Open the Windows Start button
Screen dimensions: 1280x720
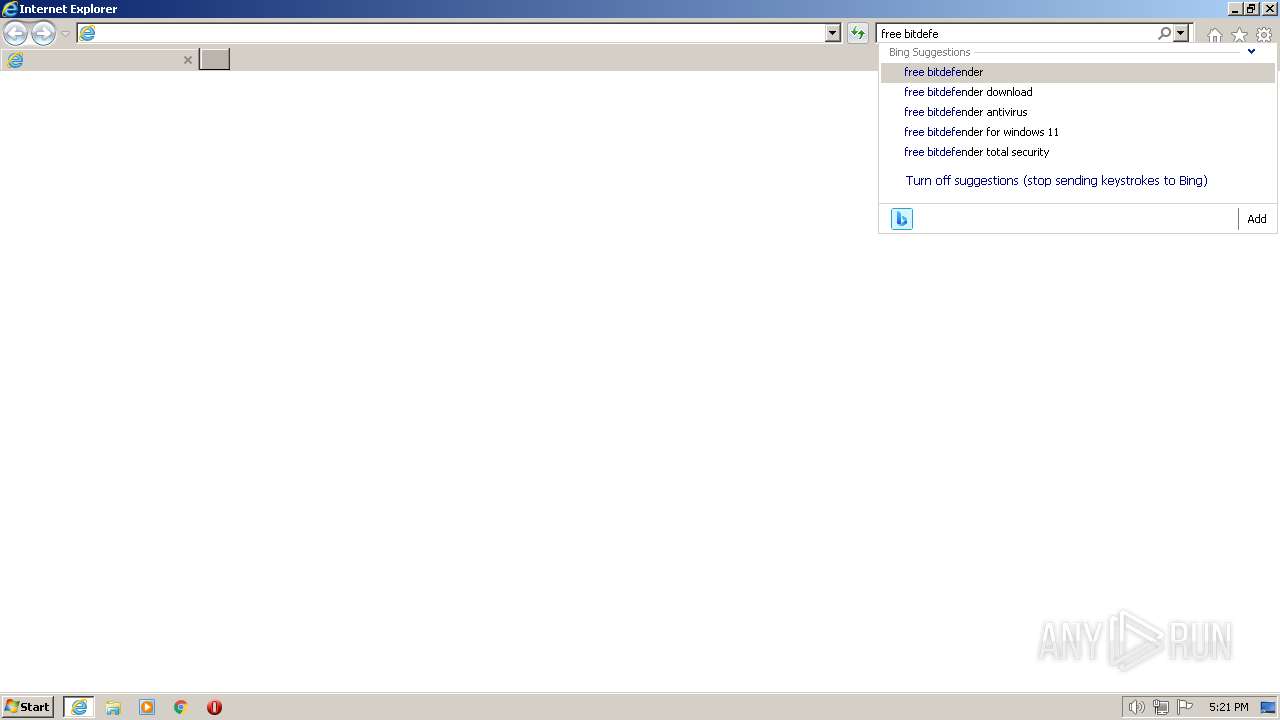click(28, 707)
